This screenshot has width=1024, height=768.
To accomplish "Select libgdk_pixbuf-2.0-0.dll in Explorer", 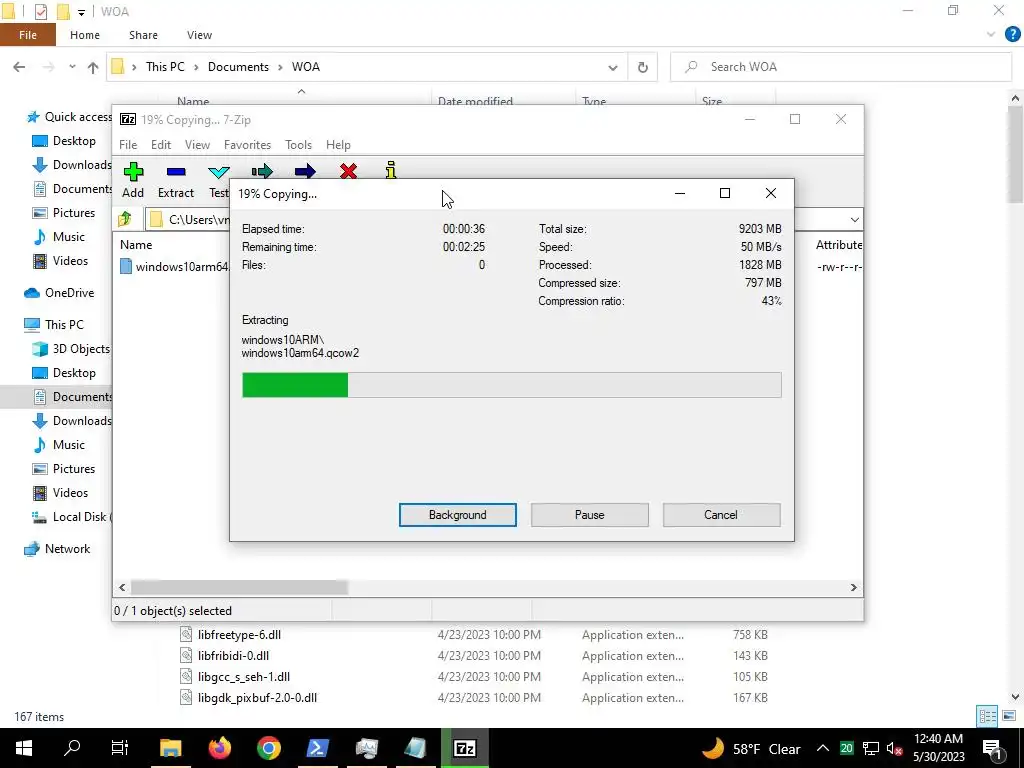I will pos(257,697).
